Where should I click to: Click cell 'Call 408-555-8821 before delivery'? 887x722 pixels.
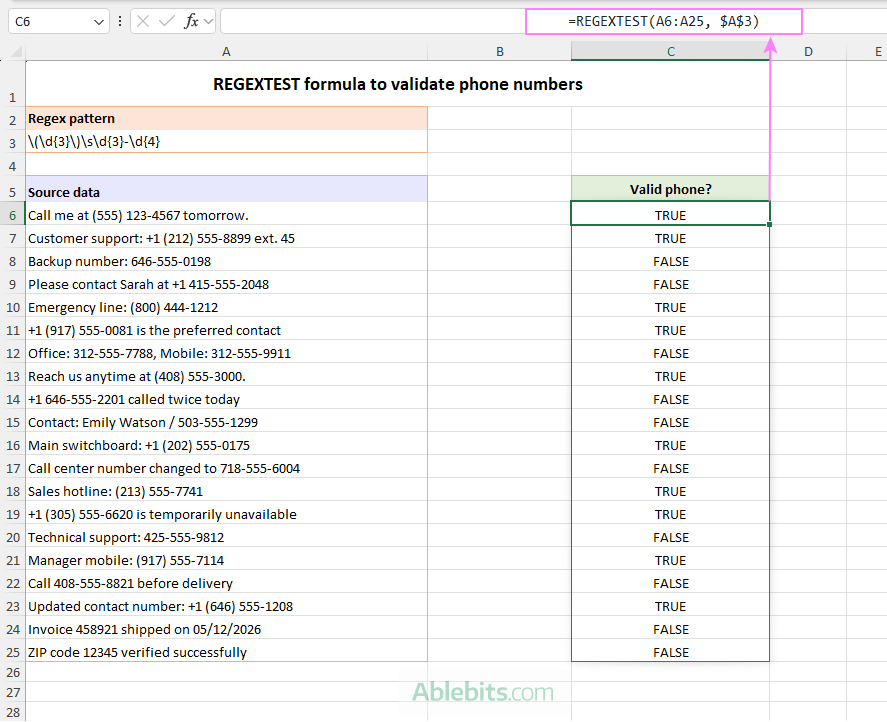point(226,584)
